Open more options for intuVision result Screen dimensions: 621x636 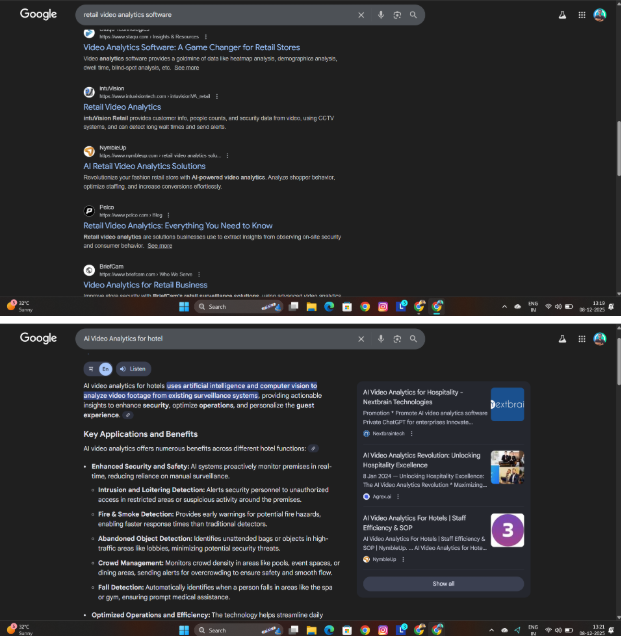click(217, 97)
